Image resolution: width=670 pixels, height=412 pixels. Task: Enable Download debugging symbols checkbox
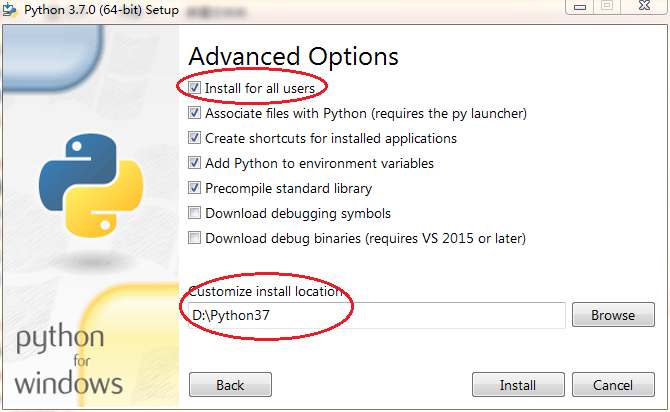(194, 213)
